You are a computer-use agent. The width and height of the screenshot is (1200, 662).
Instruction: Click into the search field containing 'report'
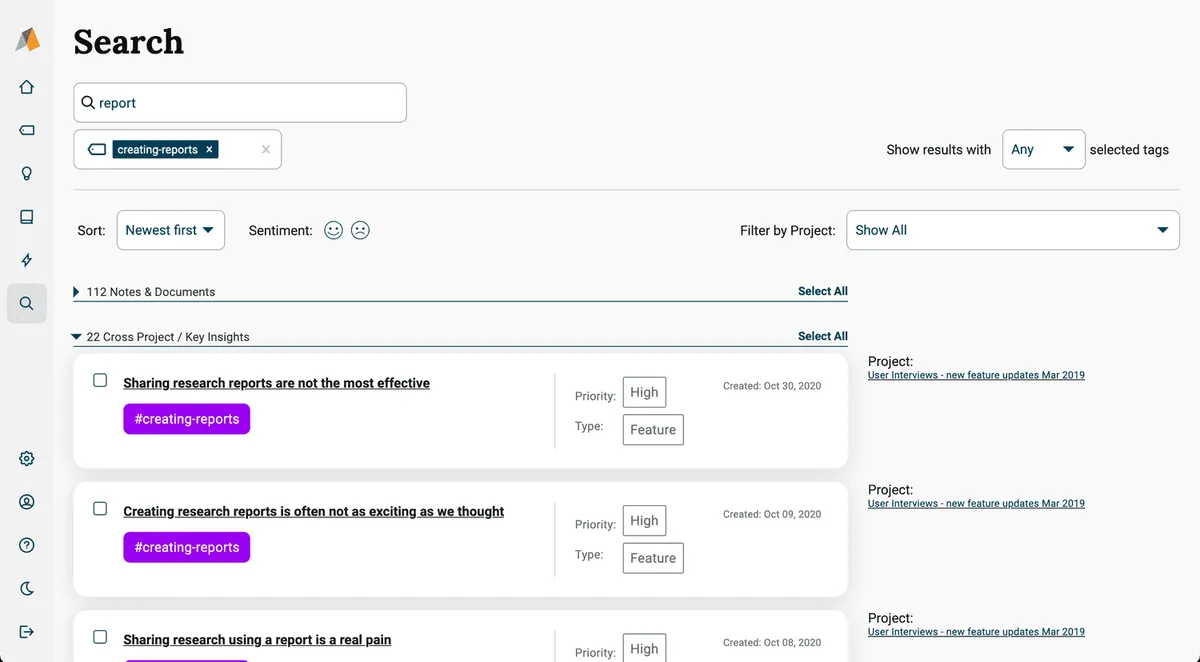tap(240, 103)
